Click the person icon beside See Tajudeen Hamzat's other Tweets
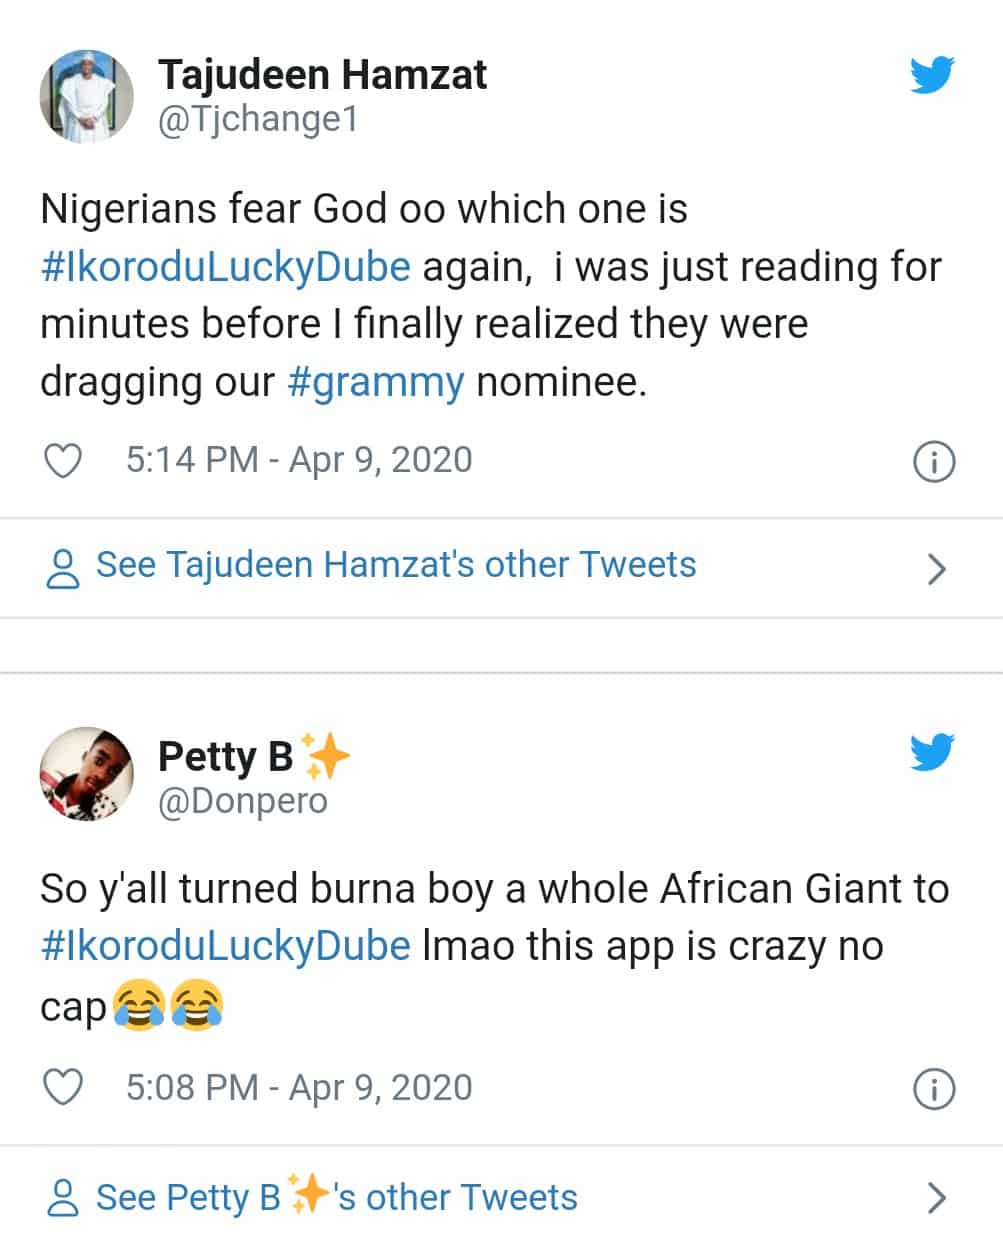This screenshot has height=1243, width=1003. 64,567
